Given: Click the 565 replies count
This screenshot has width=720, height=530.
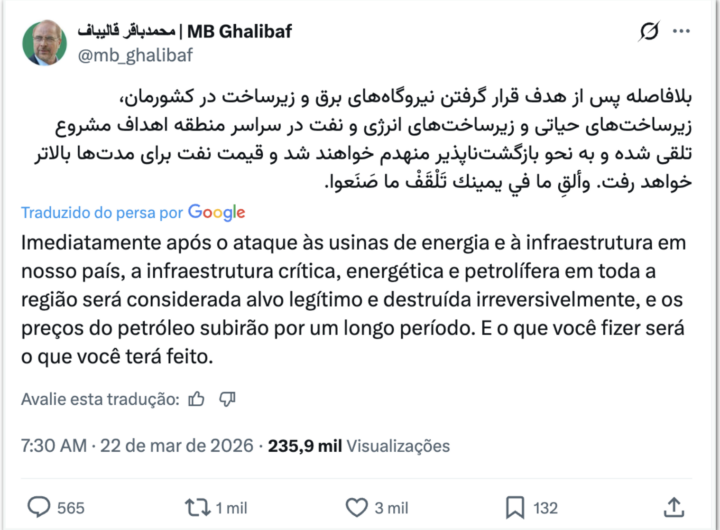Looking at the screenshot, I should pos(71,508).
